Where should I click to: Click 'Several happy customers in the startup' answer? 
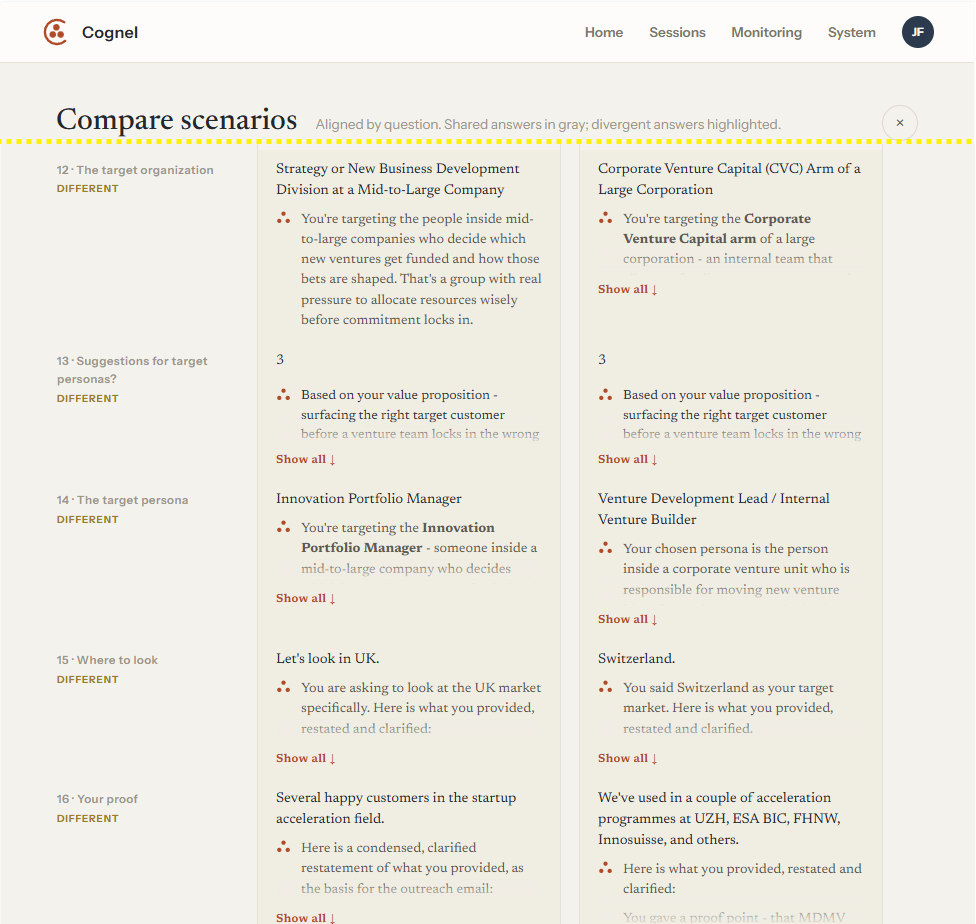(396, 808)
